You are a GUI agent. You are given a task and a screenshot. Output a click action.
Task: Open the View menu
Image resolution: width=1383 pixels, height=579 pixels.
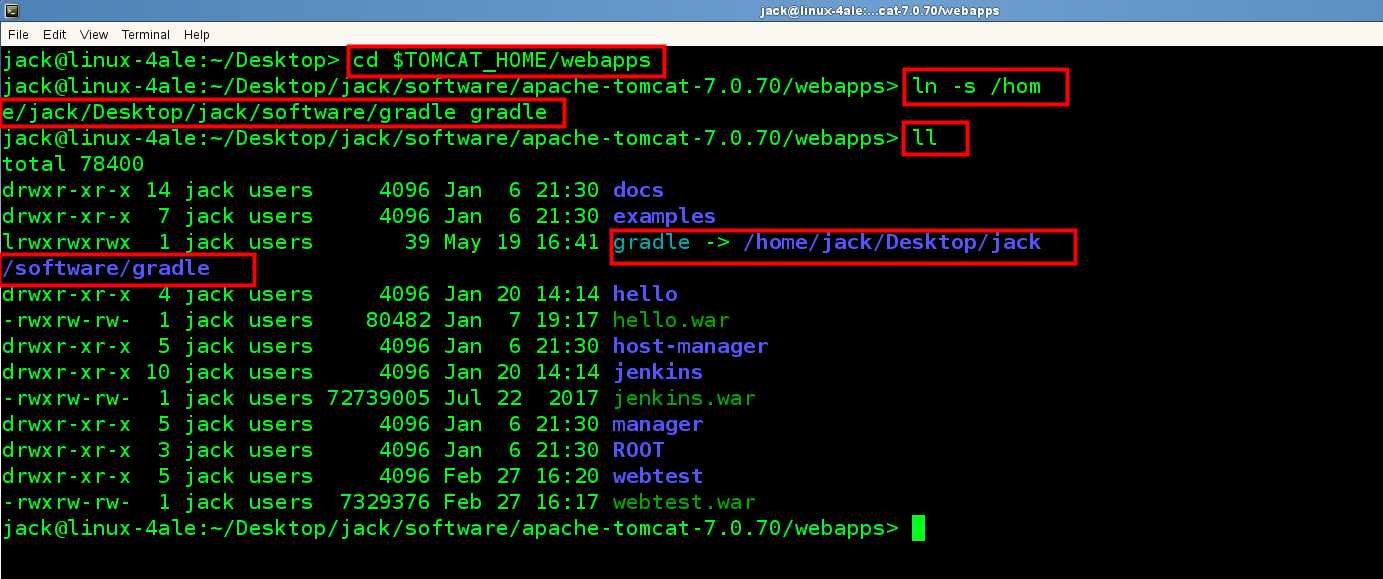[x=93, y=34]
